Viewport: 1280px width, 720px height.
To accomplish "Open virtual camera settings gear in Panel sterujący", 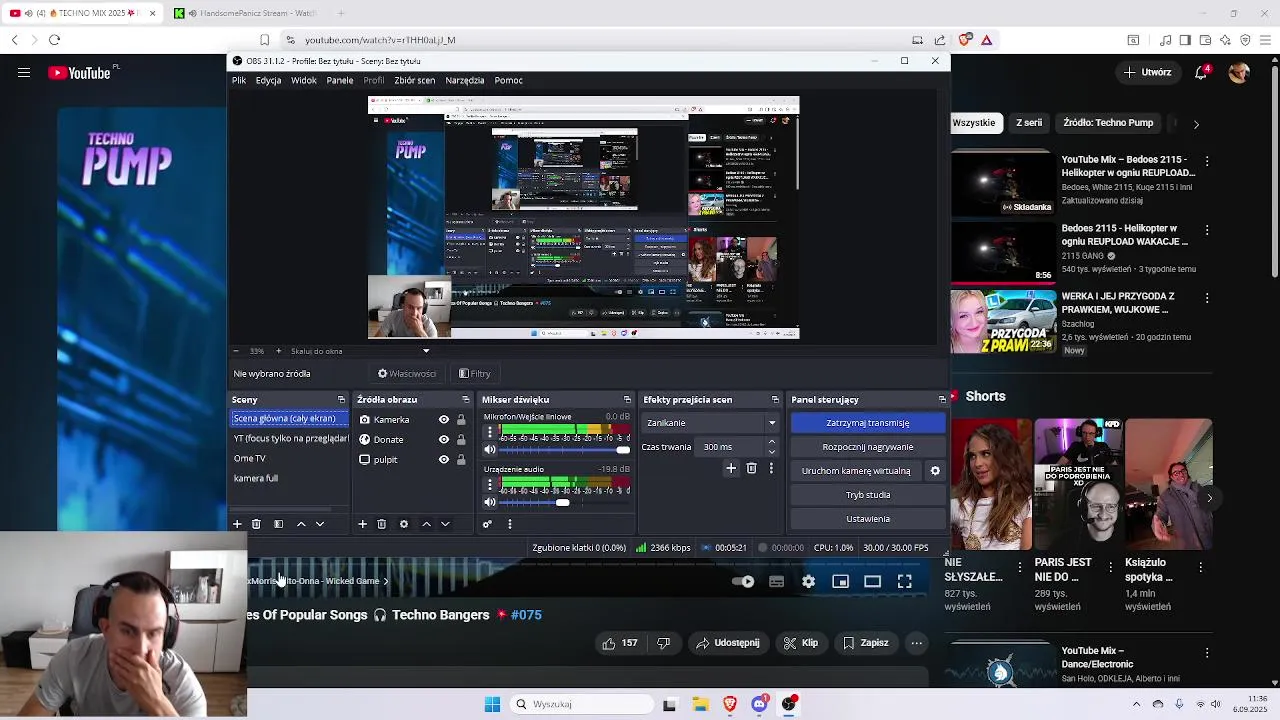I will tap(935, 471).
